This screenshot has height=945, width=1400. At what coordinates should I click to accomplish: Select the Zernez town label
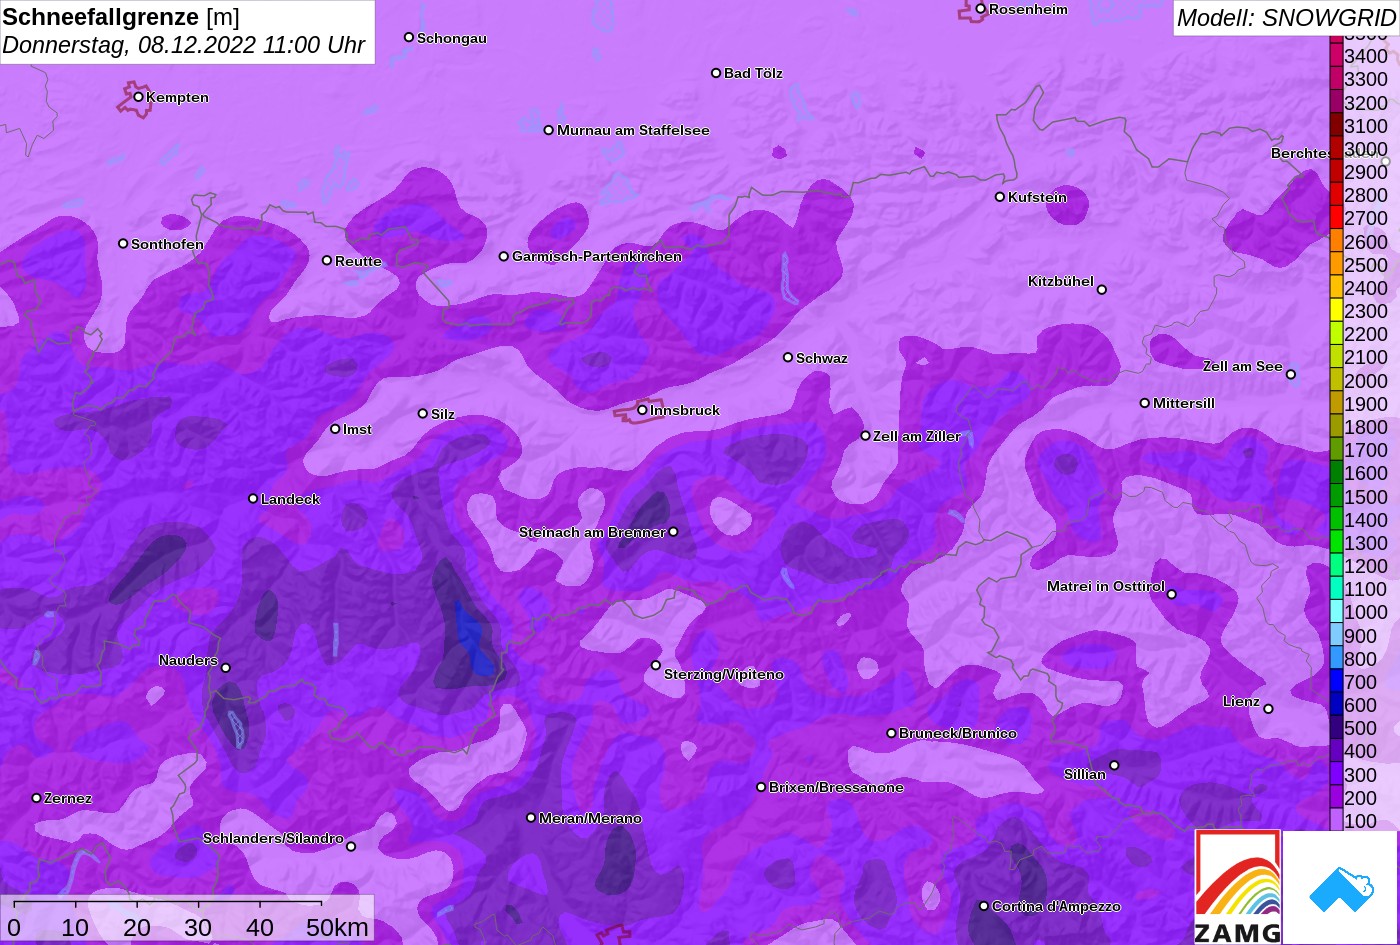pyautogui.click(x=68, y=798)
